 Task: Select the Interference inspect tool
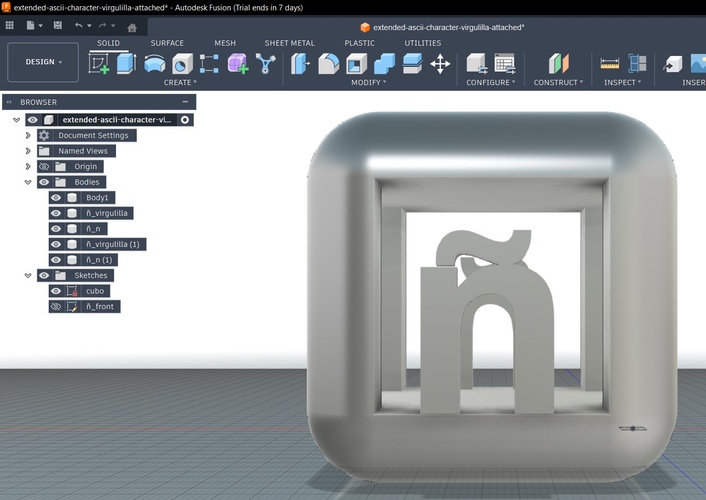(x=637, y=64)
